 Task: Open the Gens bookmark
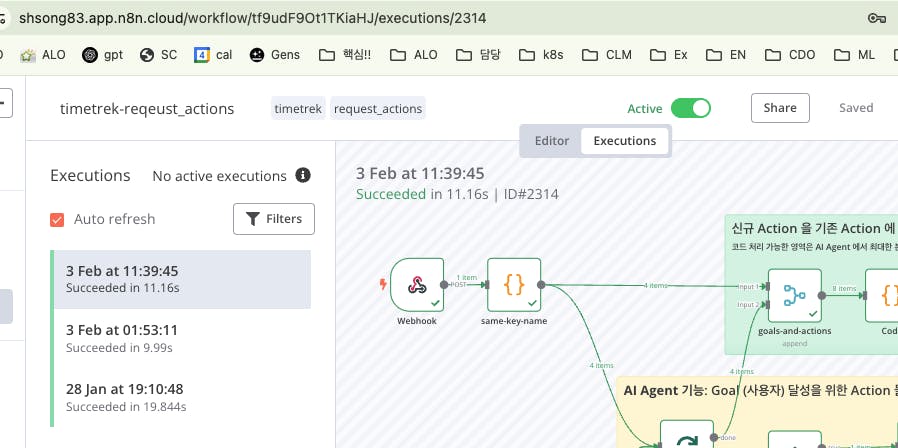point(274,55)
